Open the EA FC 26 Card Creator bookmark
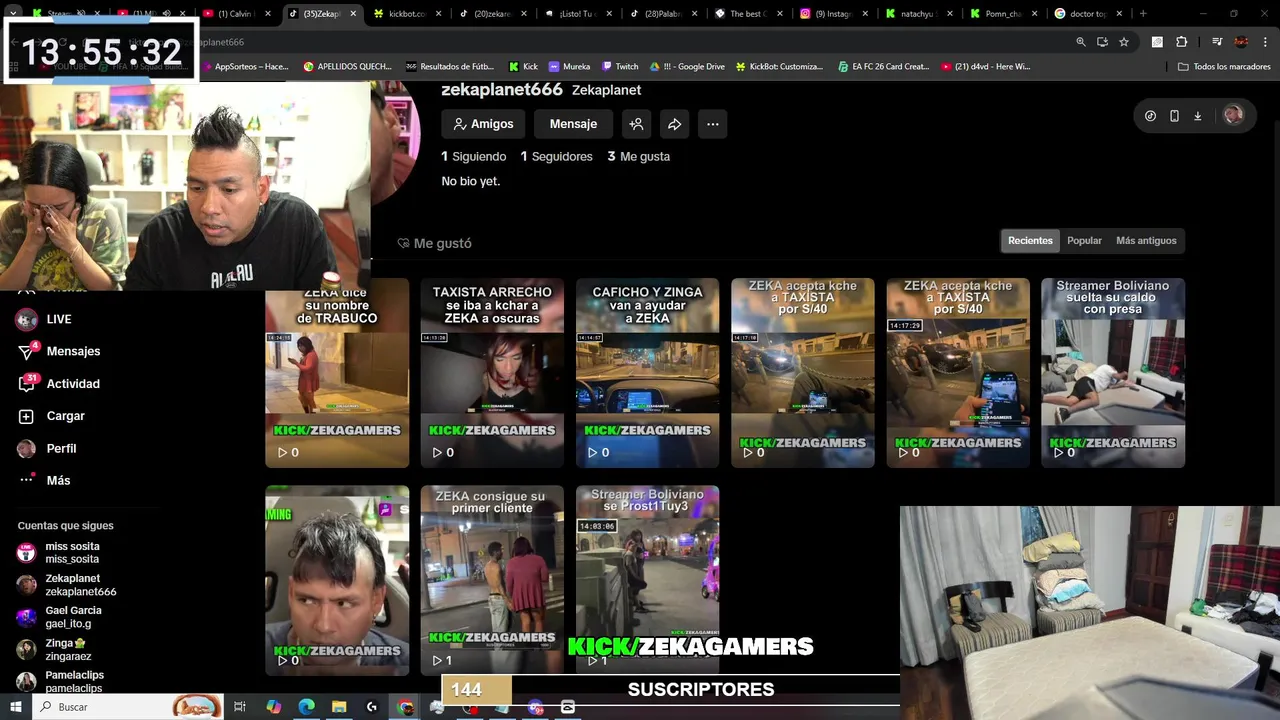 [883, 66]
